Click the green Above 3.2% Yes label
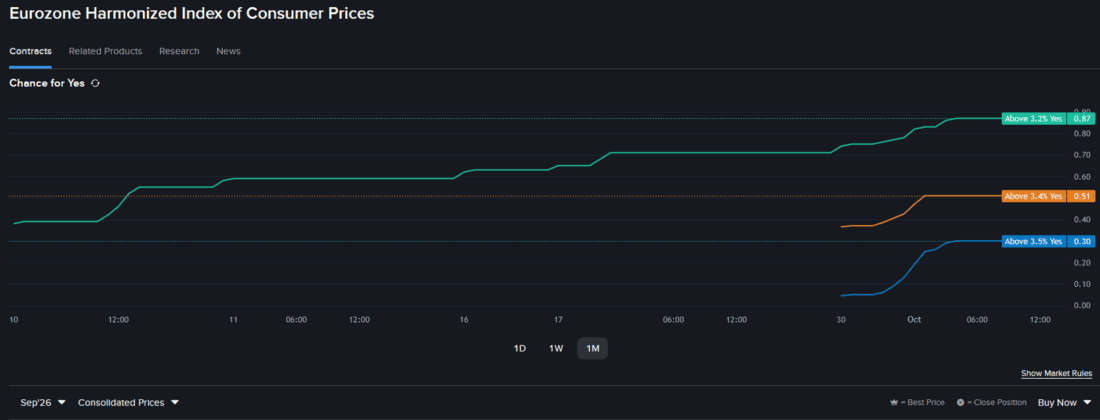The image size is (1100, 420). (1033, 118)
